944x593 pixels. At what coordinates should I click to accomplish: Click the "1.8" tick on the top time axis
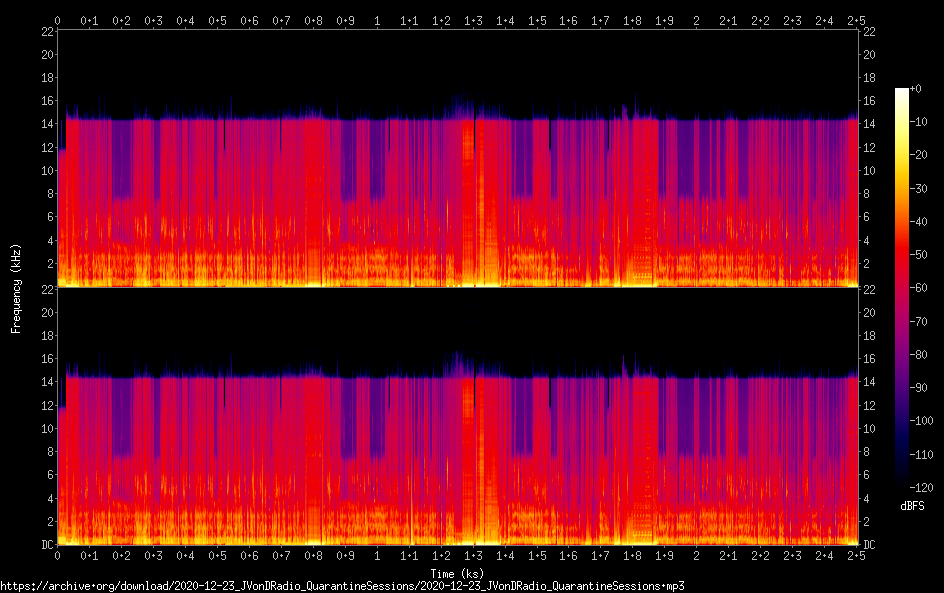pyautogui.click(x=632, y=20)
